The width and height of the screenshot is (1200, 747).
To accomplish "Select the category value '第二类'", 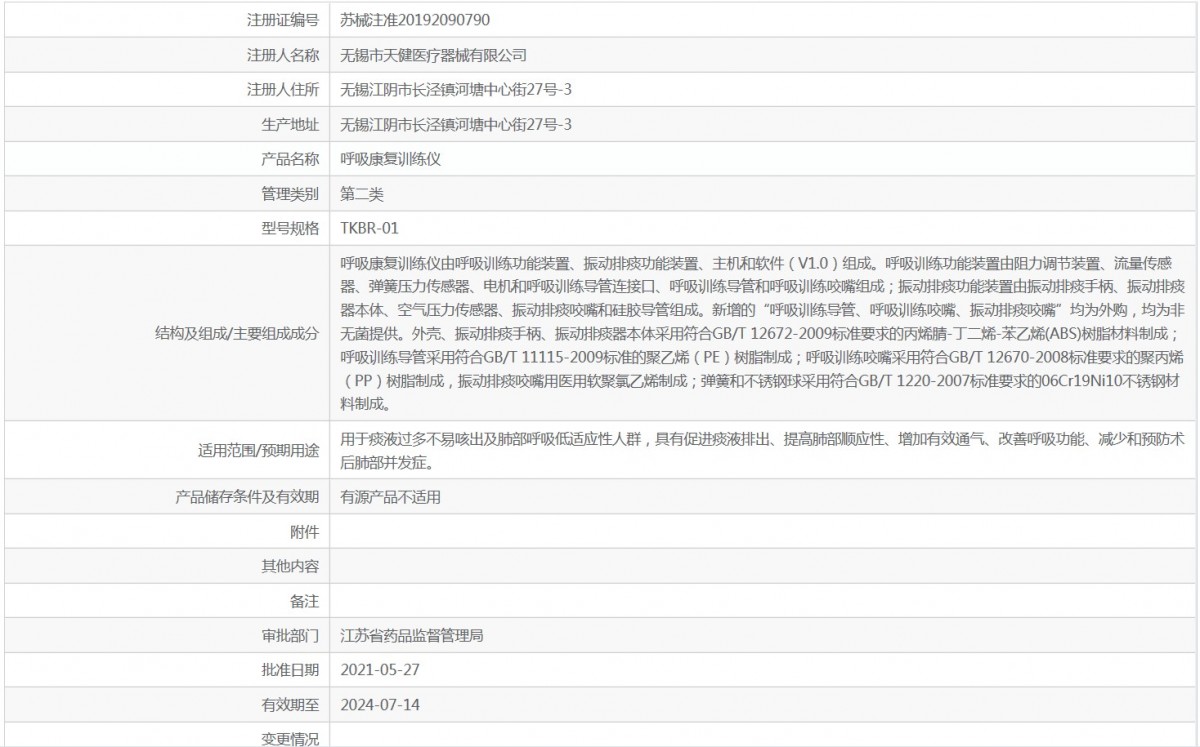I will (362, 194).
